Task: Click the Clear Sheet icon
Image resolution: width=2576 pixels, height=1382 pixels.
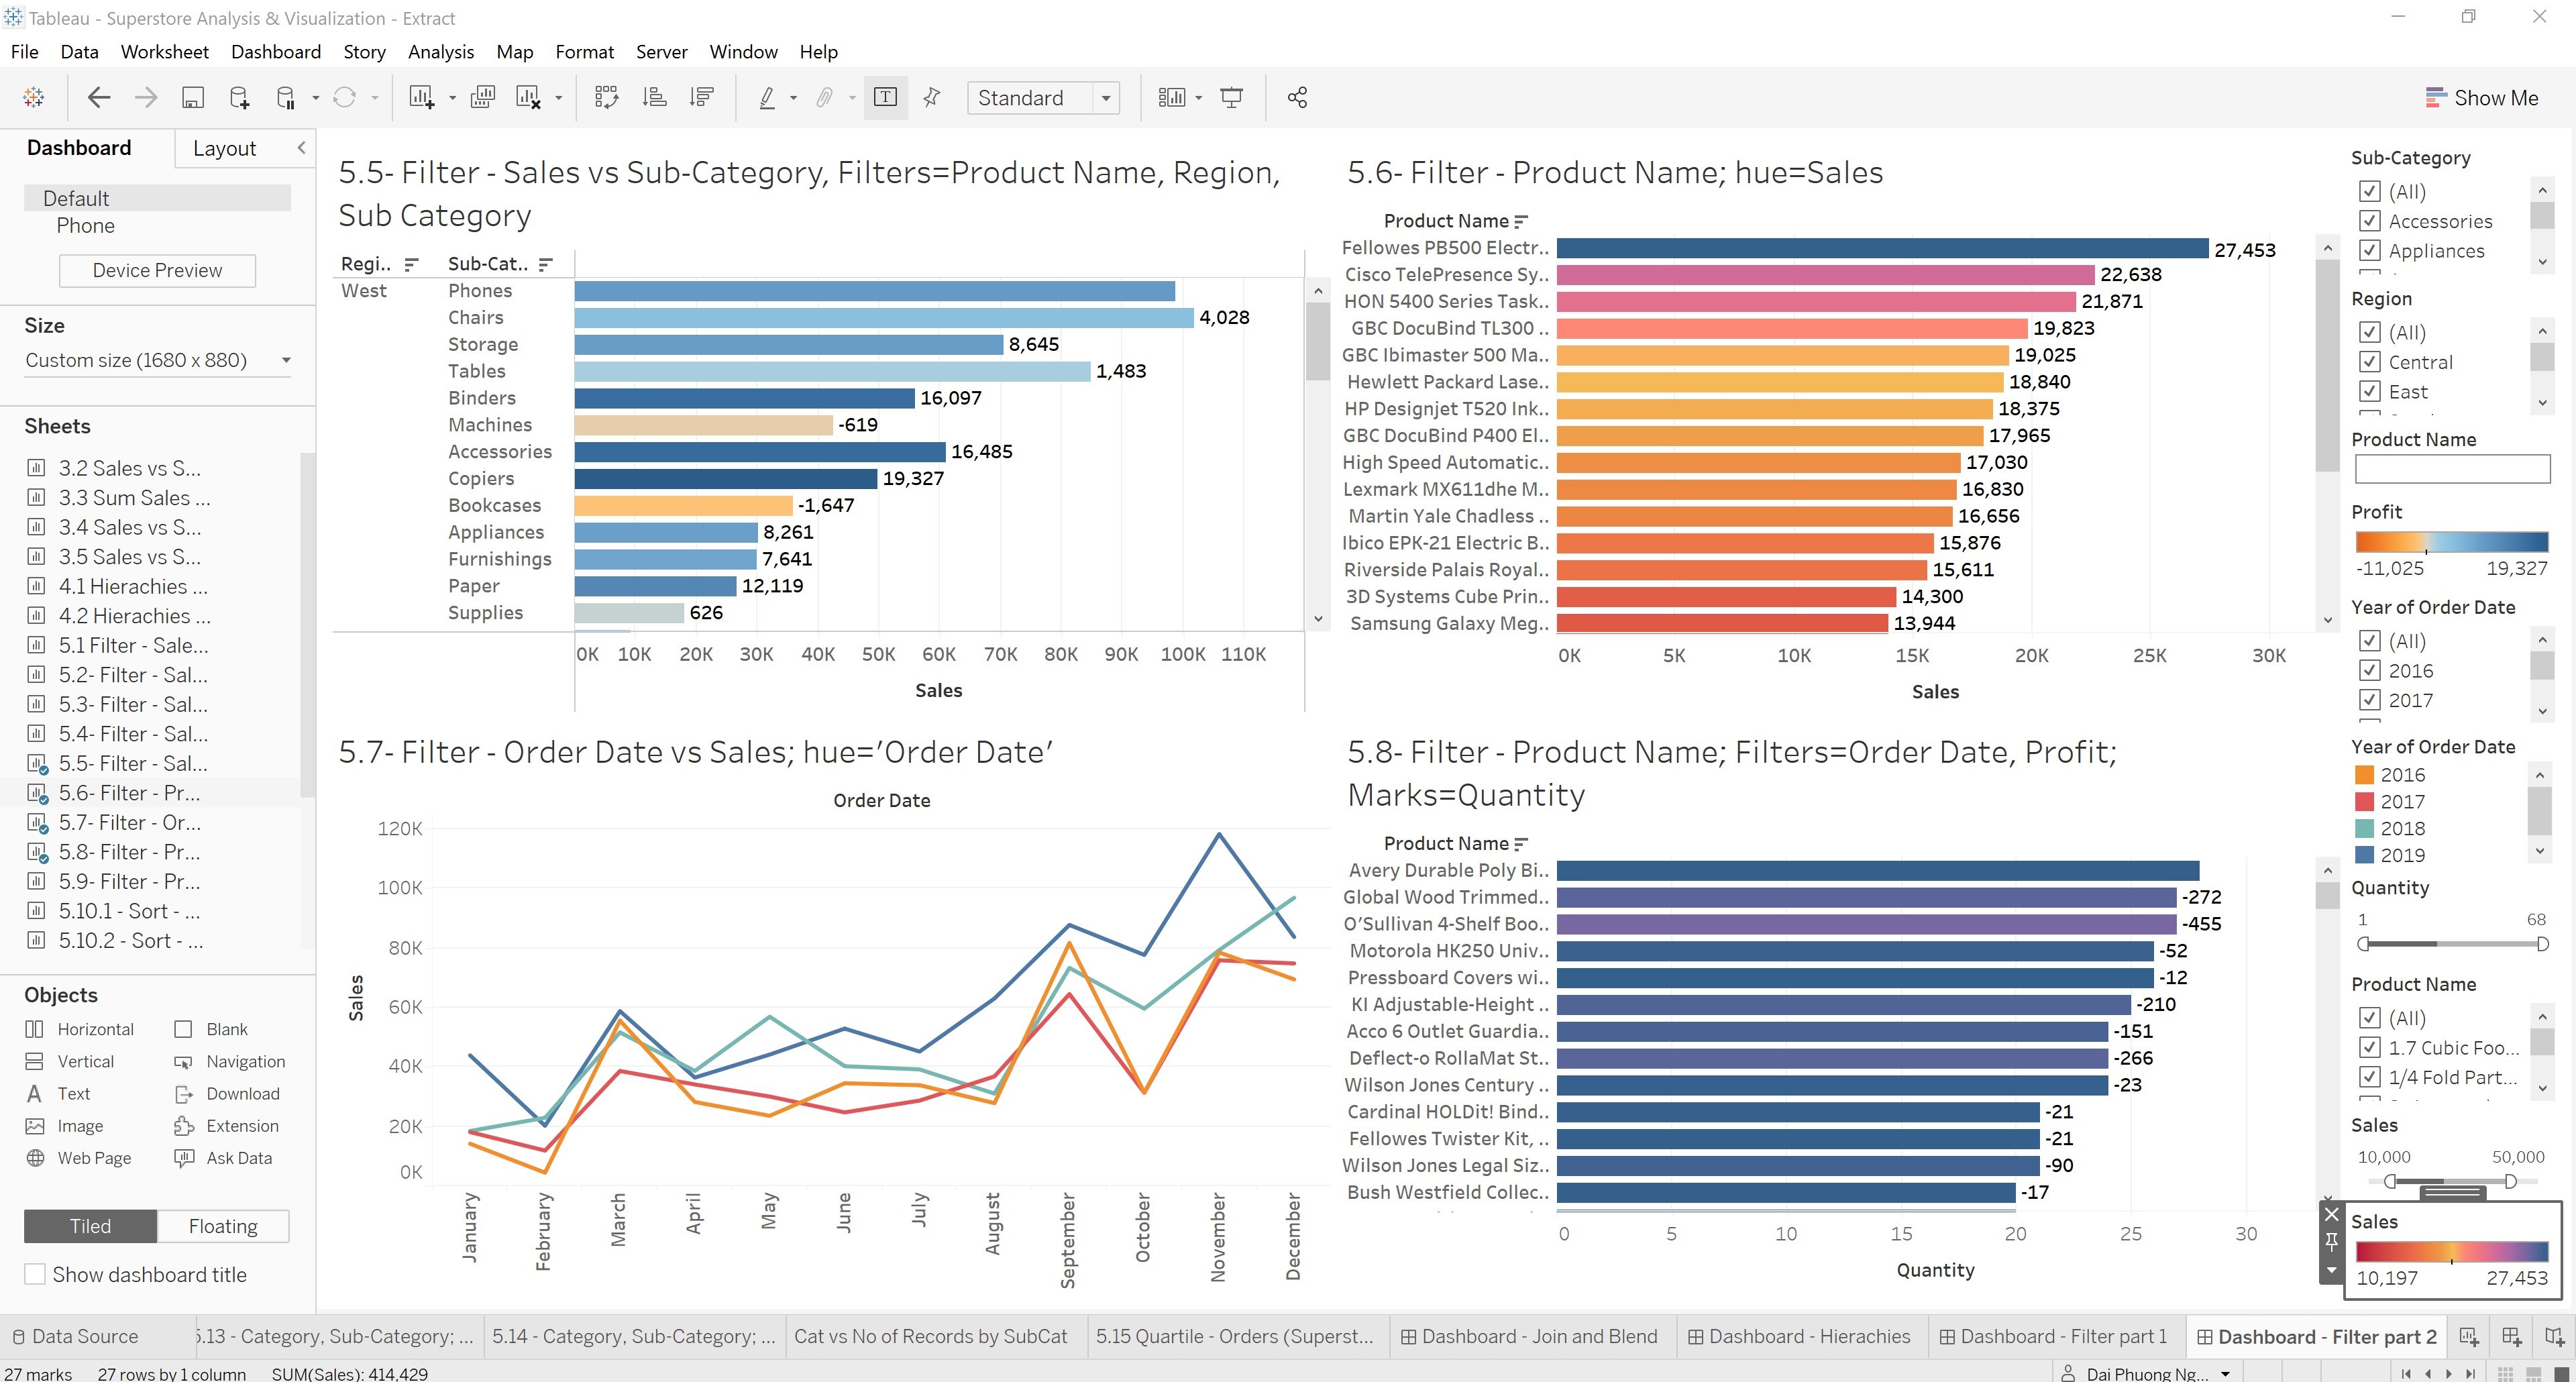Action: 528,97
